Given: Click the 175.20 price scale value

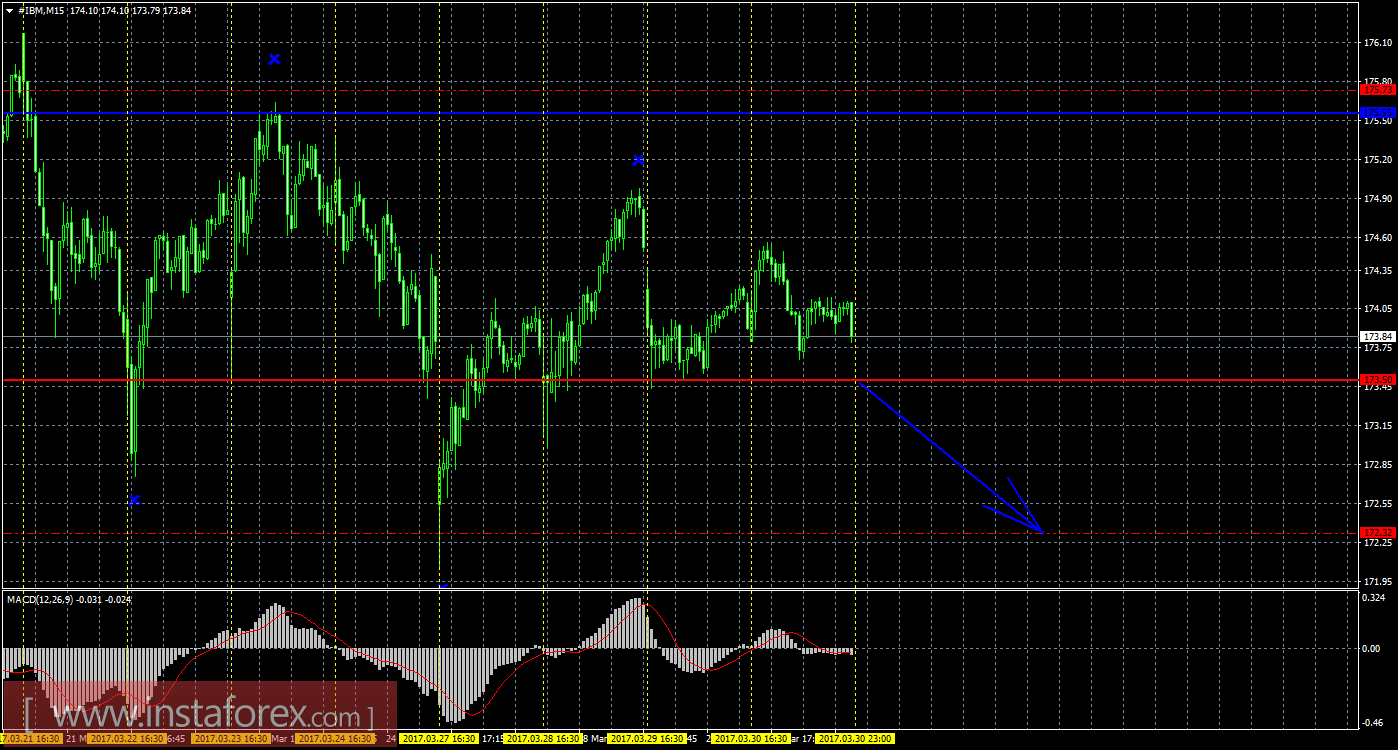Looking at the screenshot, I should [1378, 160].
